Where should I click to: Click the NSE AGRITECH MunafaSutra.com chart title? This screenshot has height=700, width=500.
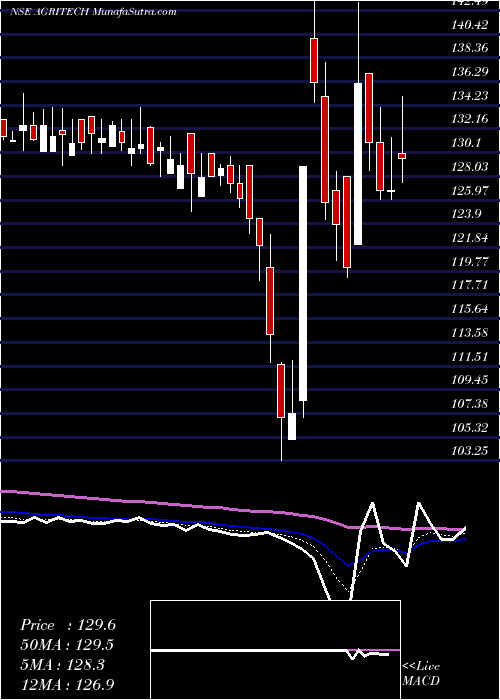pyautogui.click(x=93, y=12)
